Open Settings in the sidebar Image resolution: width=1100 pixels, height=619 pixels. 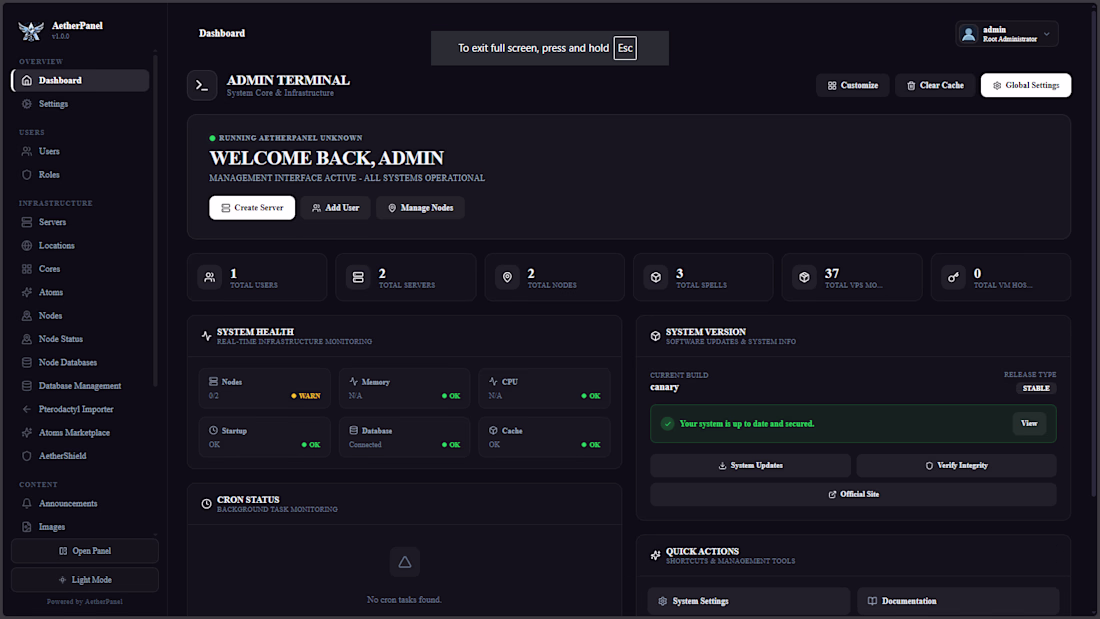[x=80, y=104]
